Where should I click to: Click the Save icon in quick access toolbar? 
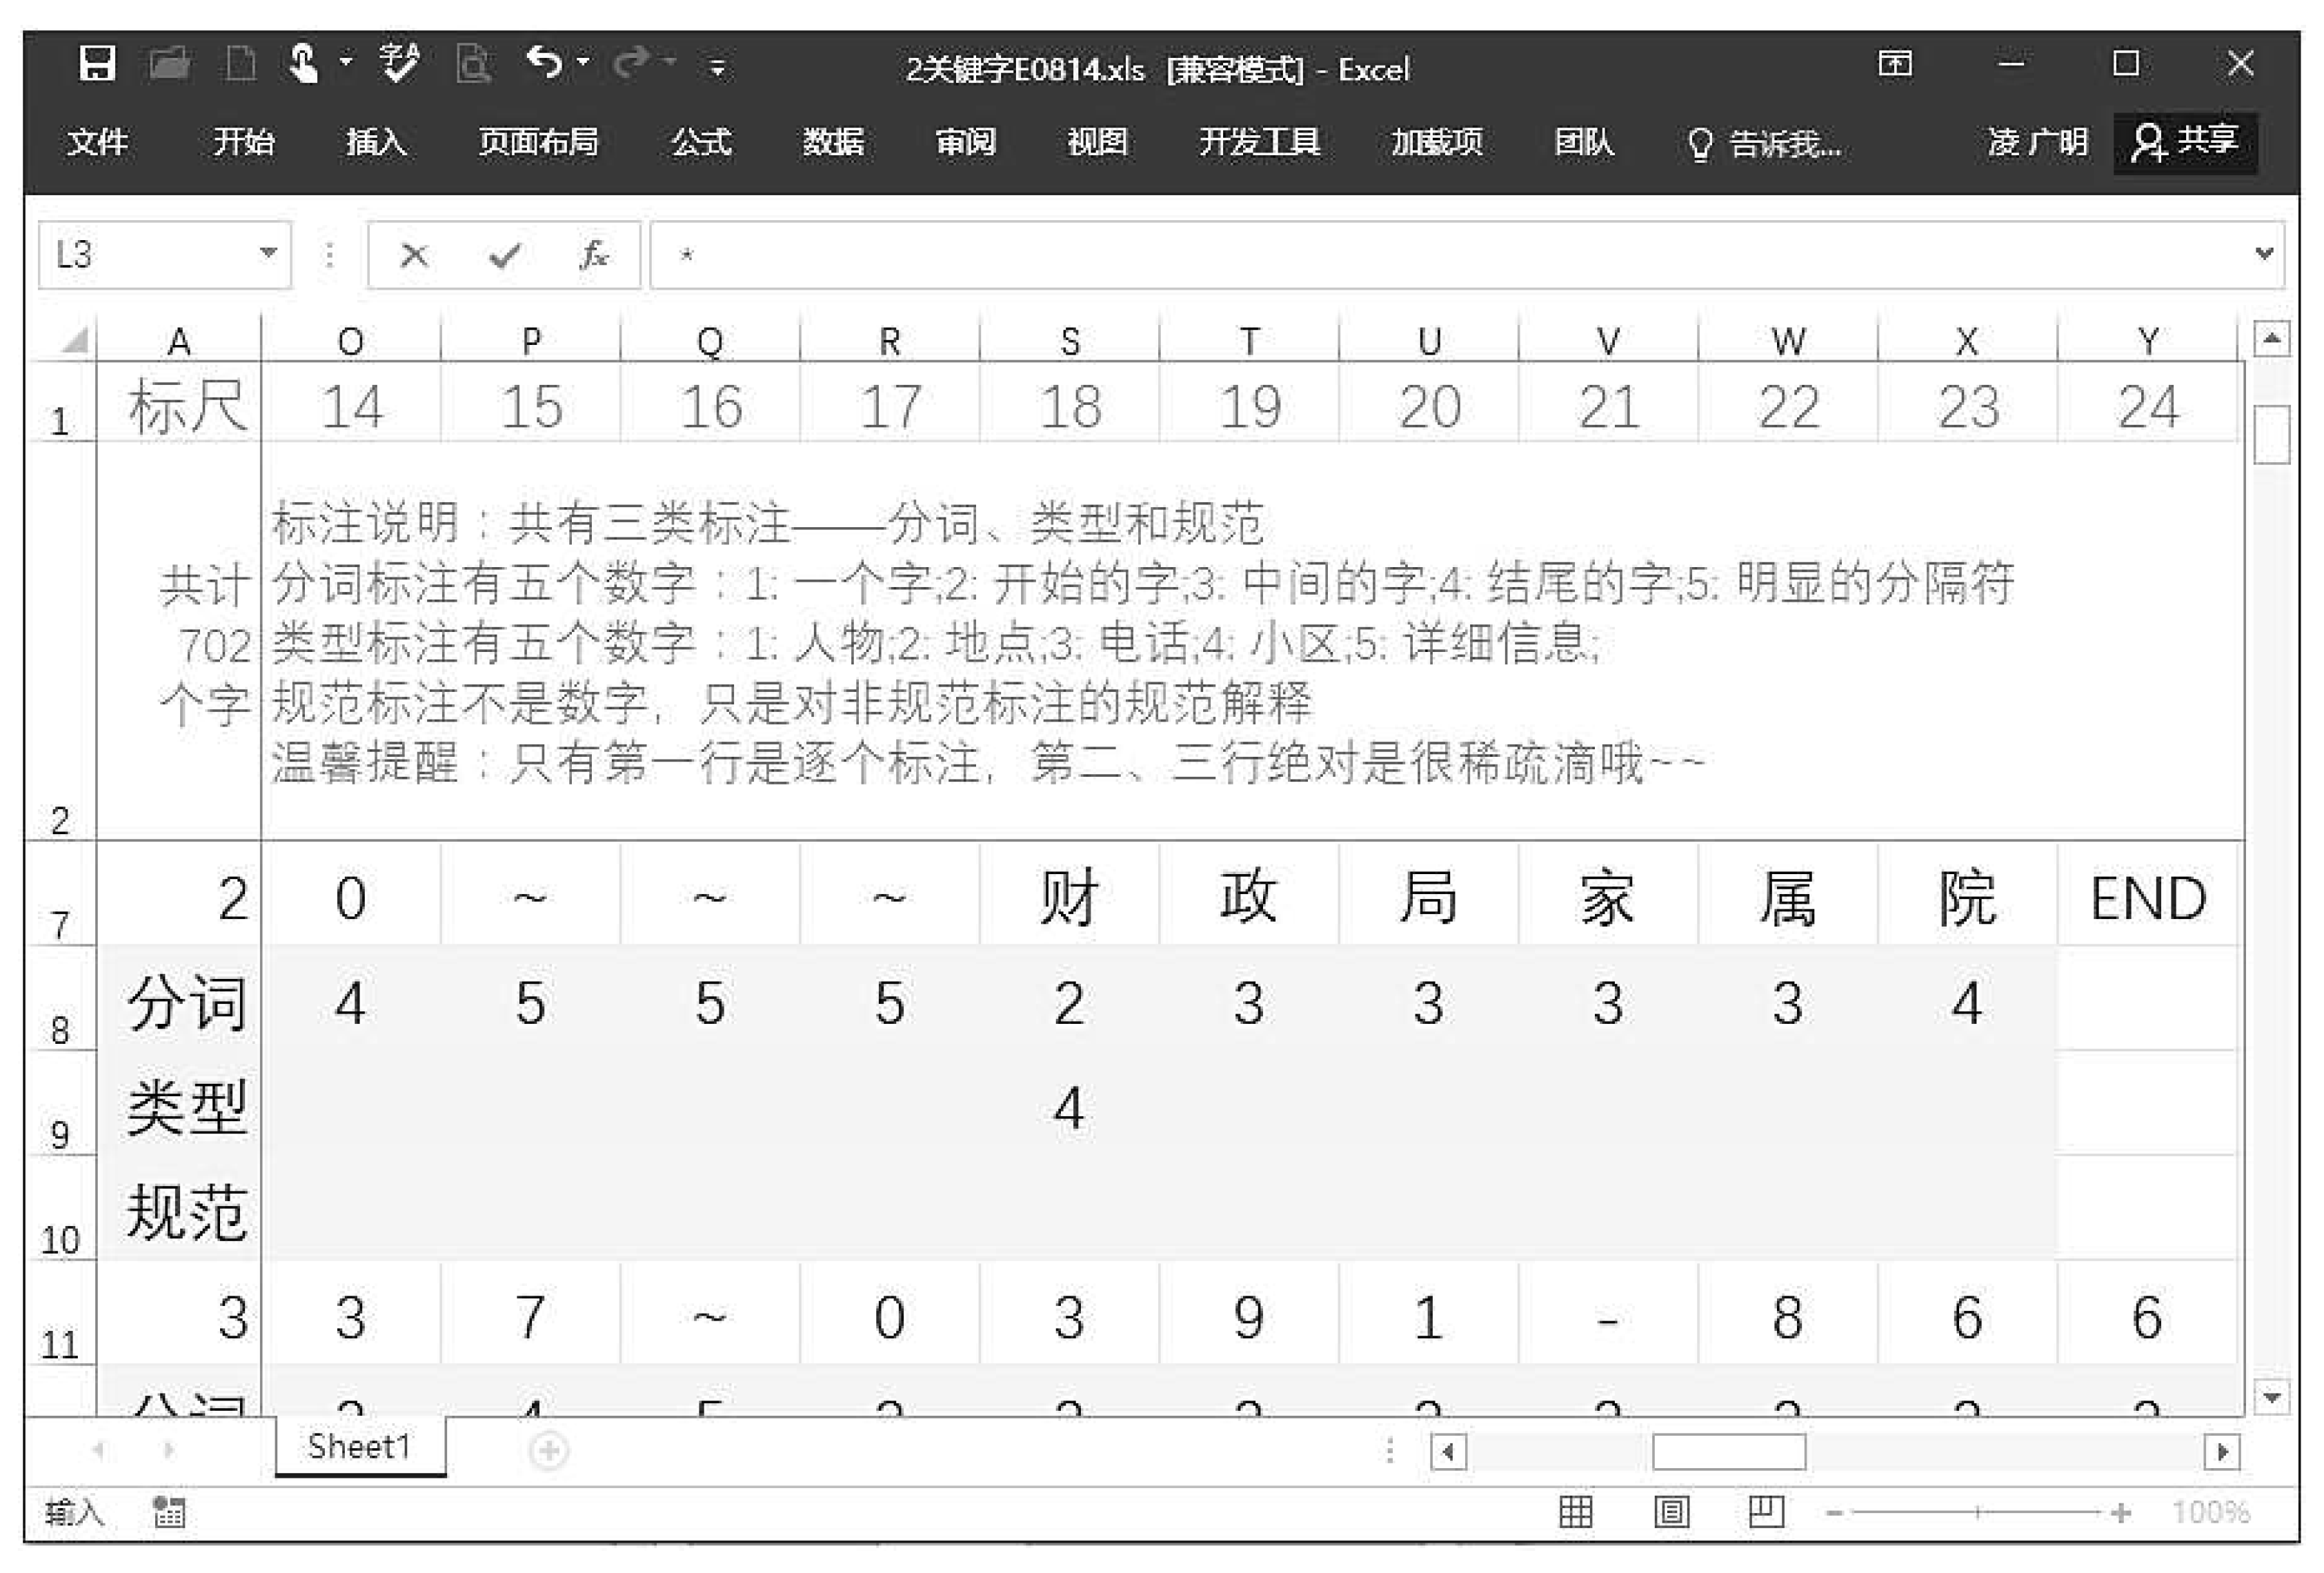pos(97,65)
